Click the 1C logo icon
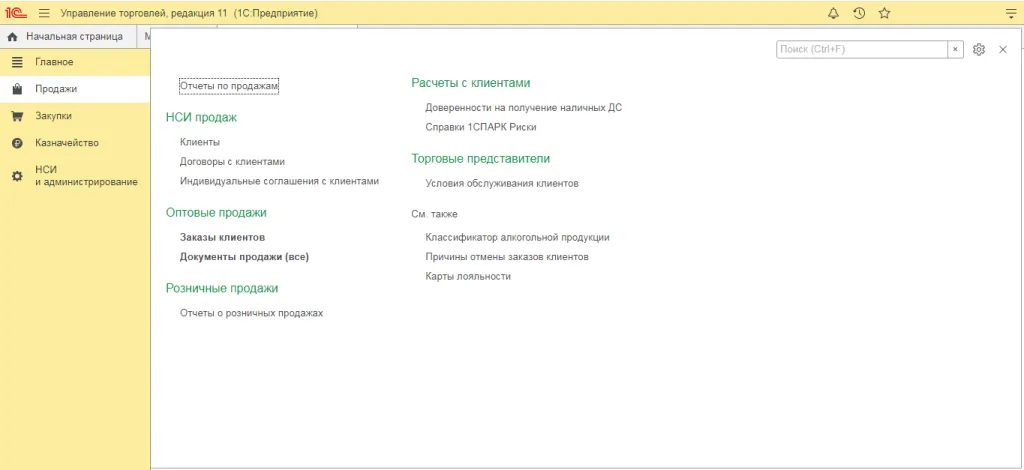Screen dimensions: 1024x470 tap(15, 13)
